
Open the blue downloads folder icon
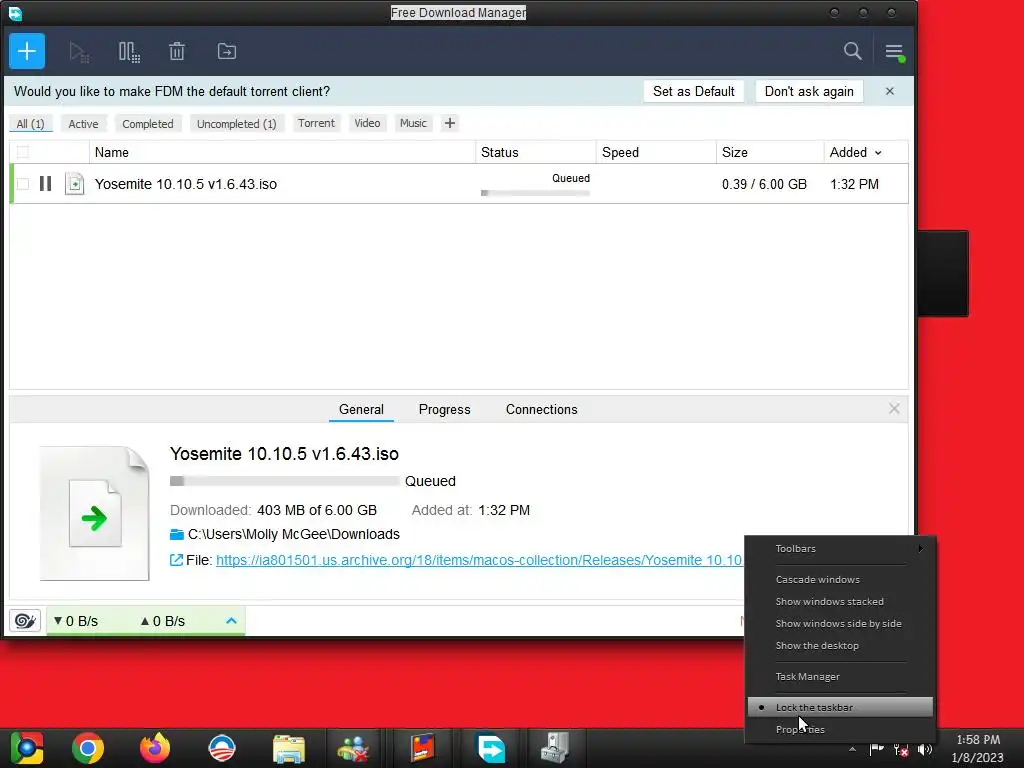tap(176, 534)
